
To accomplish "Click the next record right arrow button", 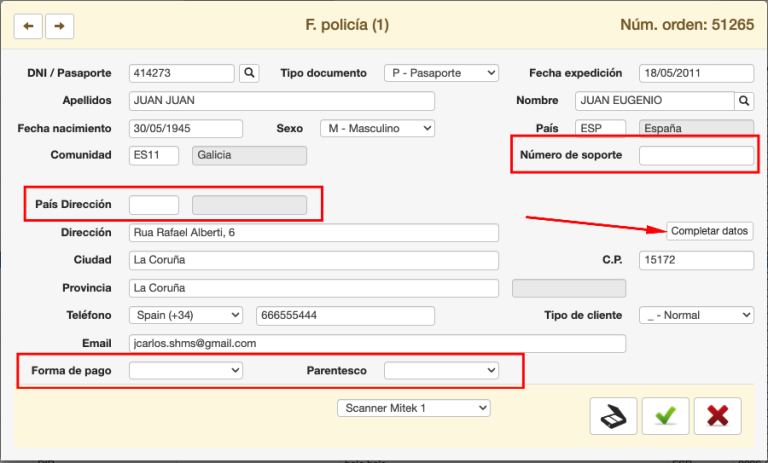I will 60,26.
